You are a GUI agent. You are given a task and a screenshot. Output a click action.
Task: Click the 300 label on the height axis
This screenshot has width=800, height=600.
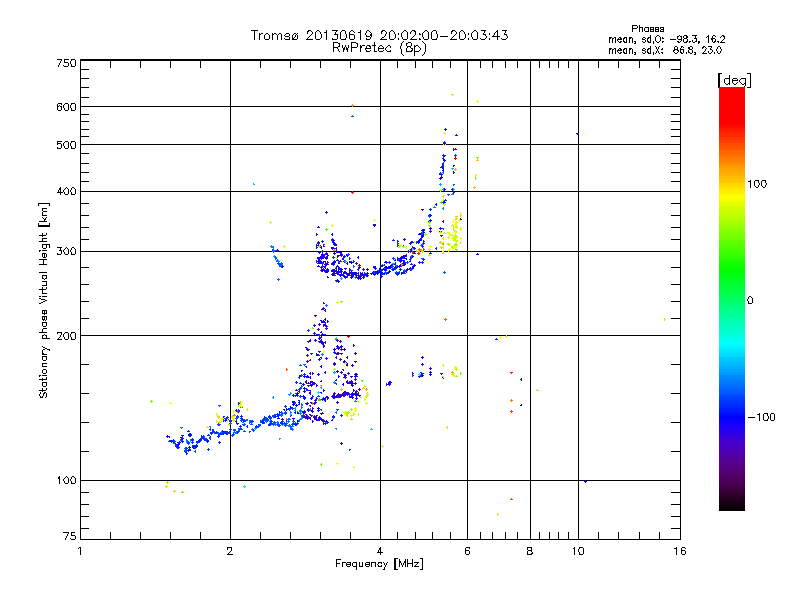coord(66,252)
